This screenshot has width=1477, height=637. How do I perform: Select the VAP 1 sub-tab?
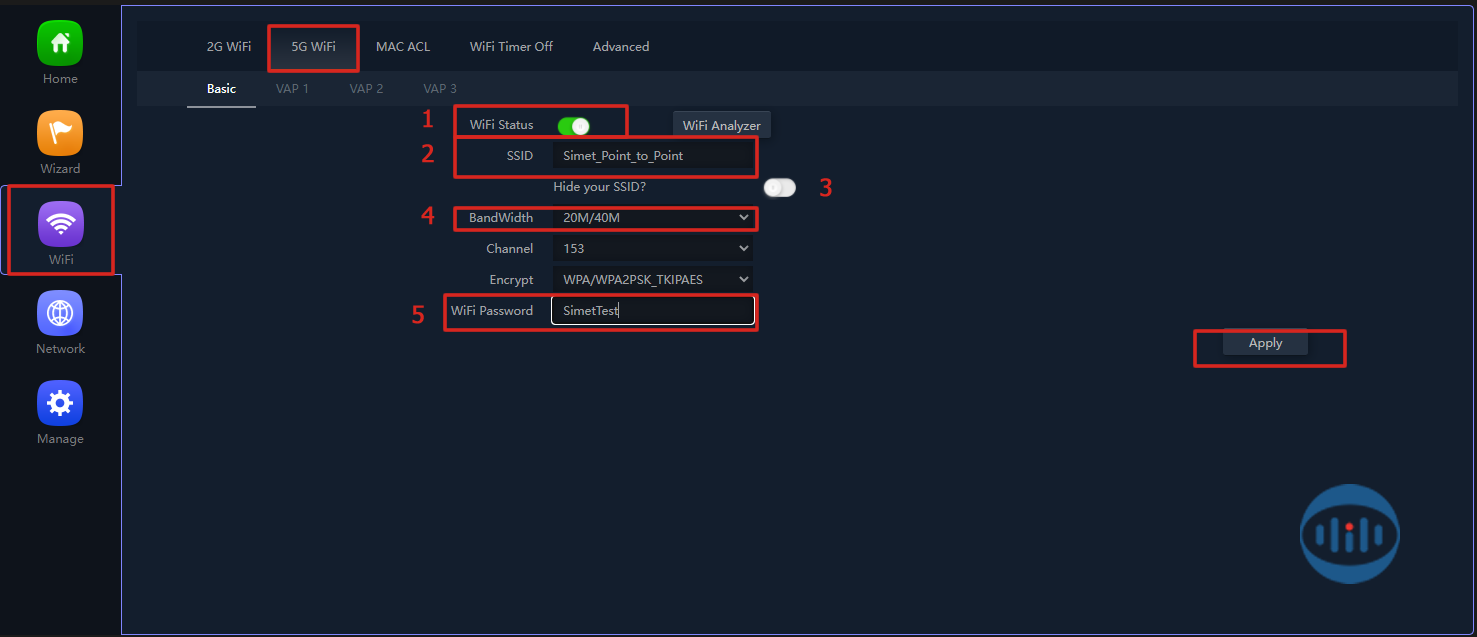(x=292, y=89)
